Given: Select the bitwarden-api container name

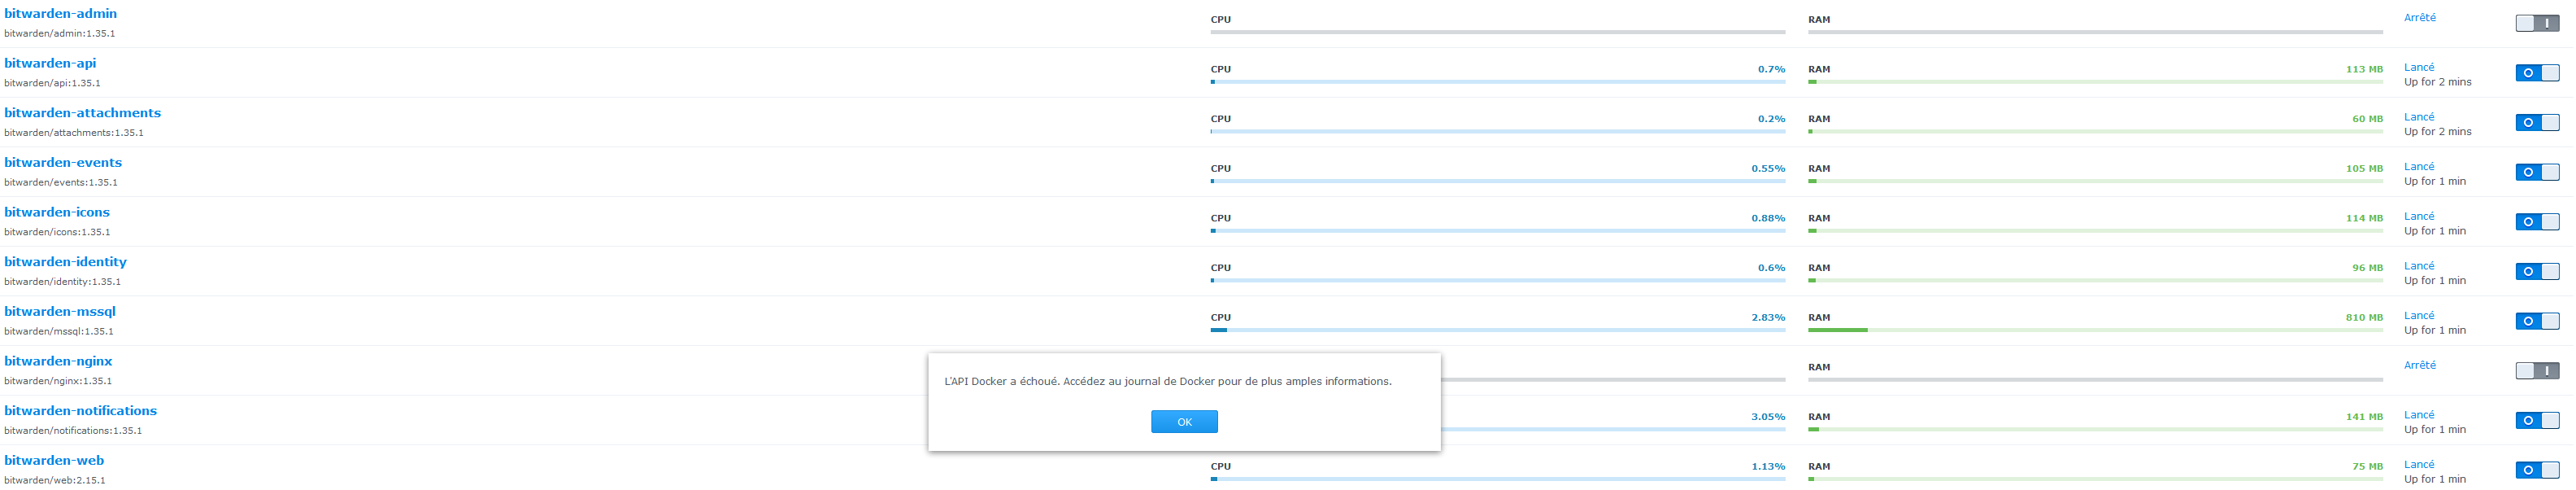Looking at the screenshot, I should (x=50, y=63).
